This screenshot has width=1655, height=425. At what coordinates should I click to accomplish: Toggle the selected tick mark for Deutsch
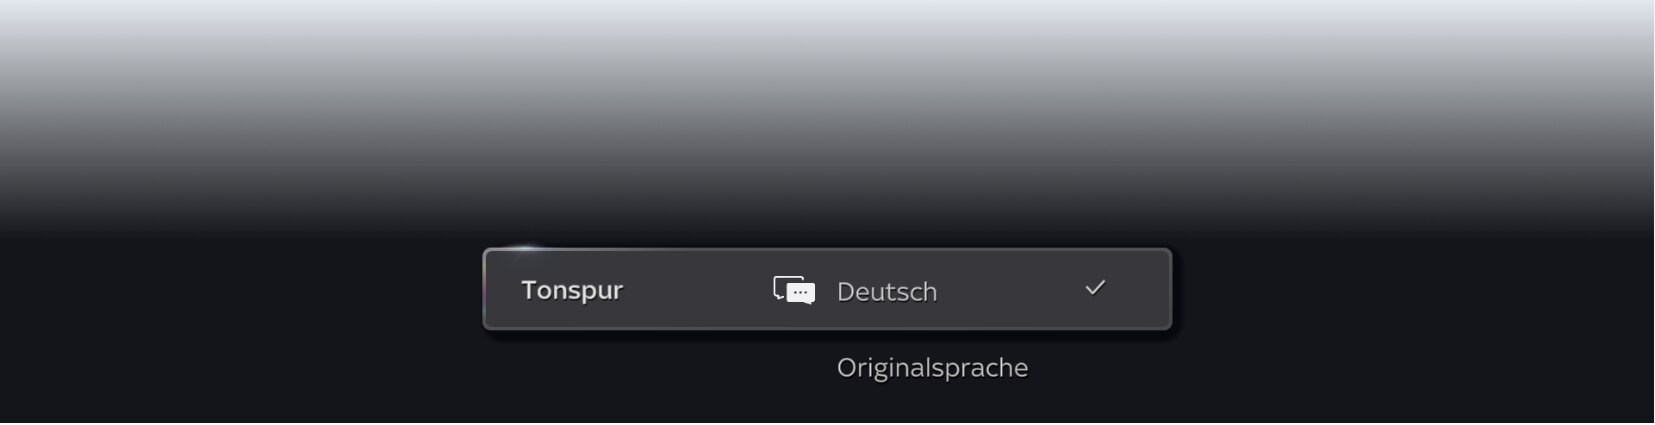pyautogui.click(x=1095, y=288)
